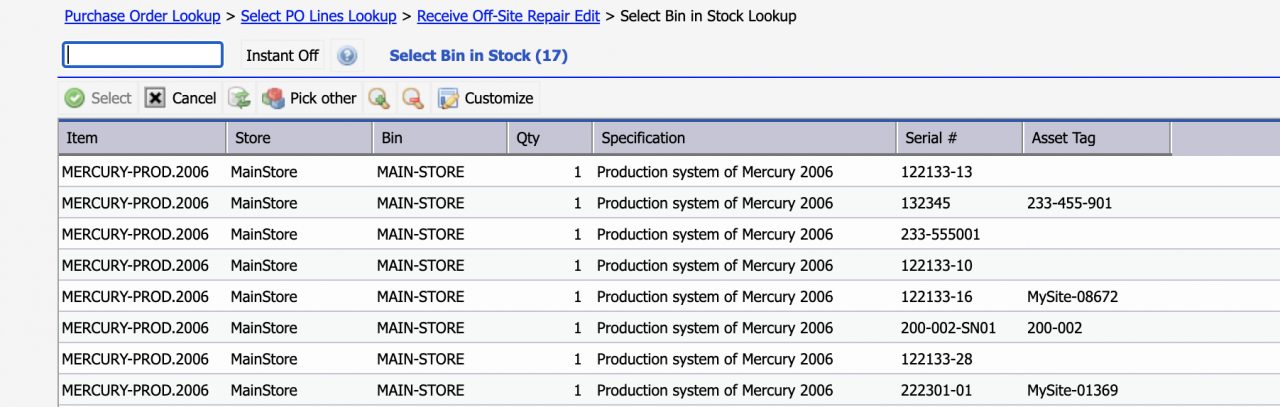Viewport: 1280px width, 407px height.
Task: Click the help question mark icon
Action: [x=347, y=56]
